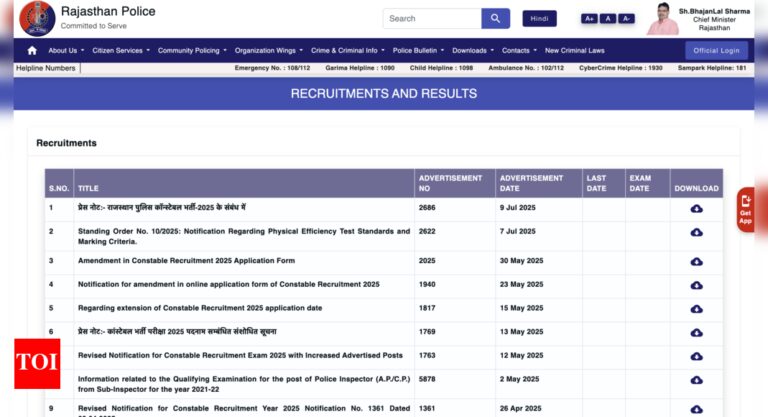Click Child Helpline : 1098 text

(x=441, y=68)
